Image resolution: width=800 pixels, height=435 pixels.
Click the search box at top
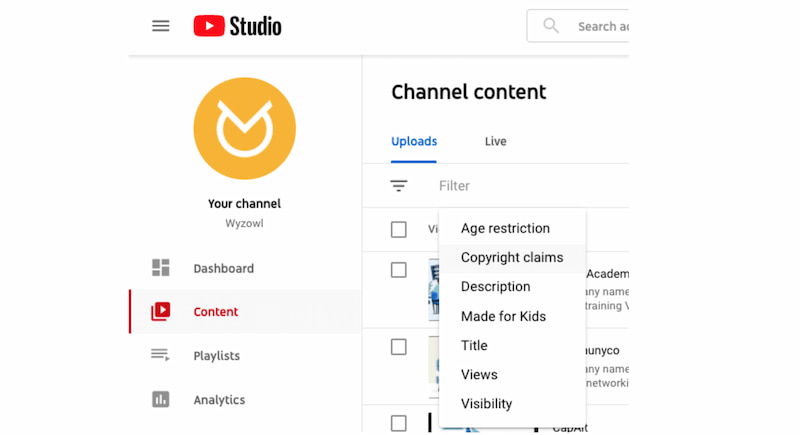(578, 25)
